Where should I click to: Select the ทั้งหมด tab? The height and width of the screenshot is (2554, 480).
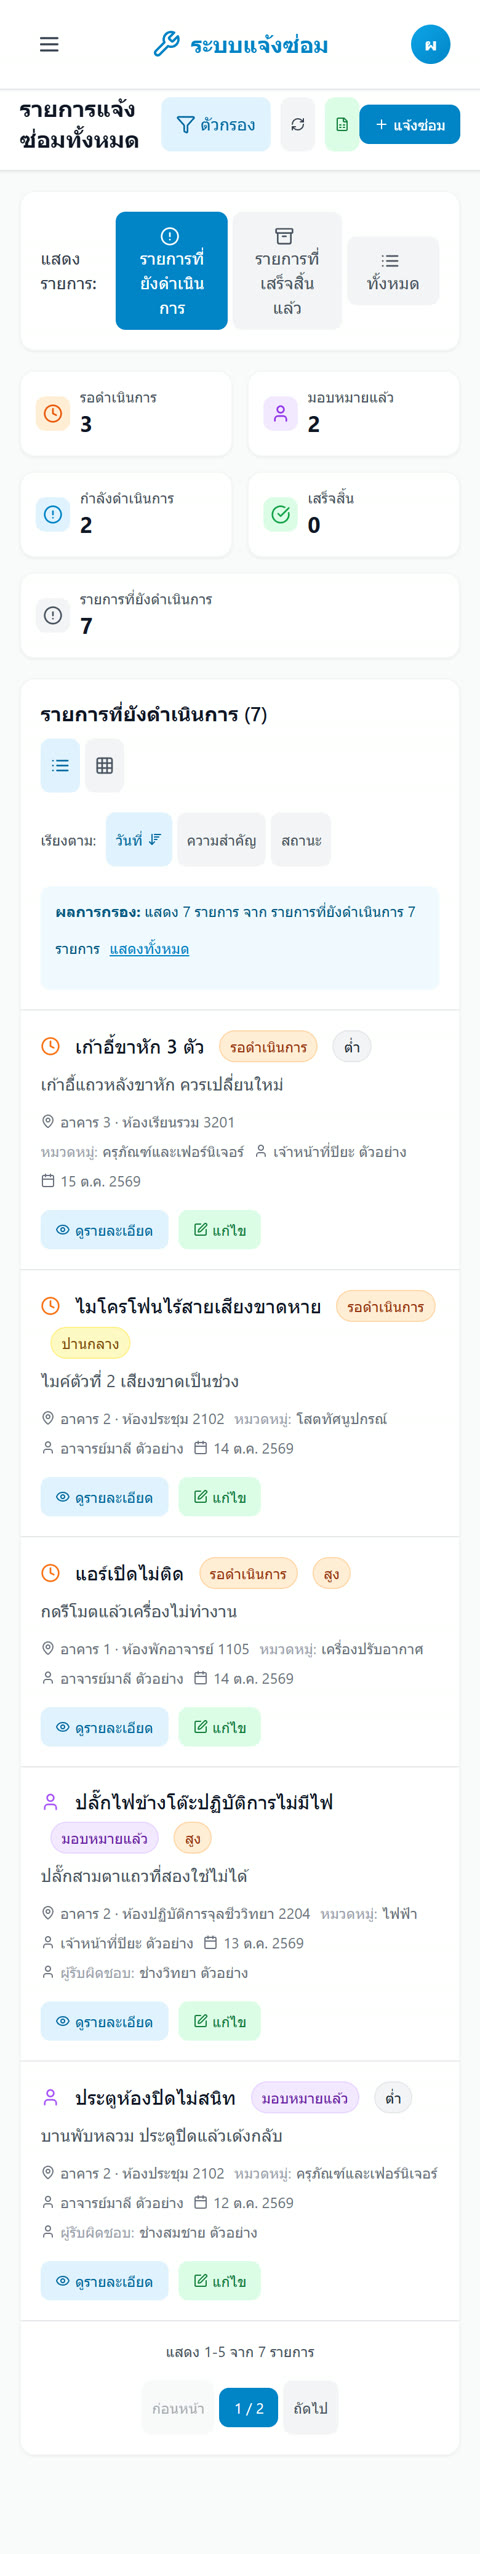coord(393,271)
